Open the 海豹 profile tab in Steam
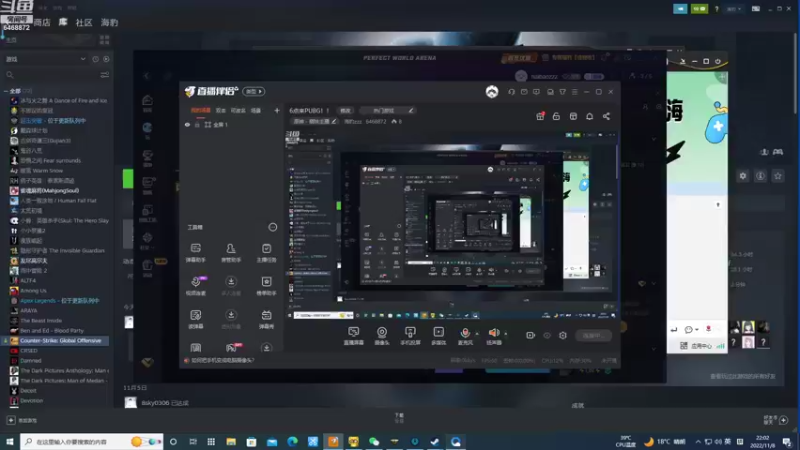This screenshot has height=450, width=800. [x=109, y=22]
